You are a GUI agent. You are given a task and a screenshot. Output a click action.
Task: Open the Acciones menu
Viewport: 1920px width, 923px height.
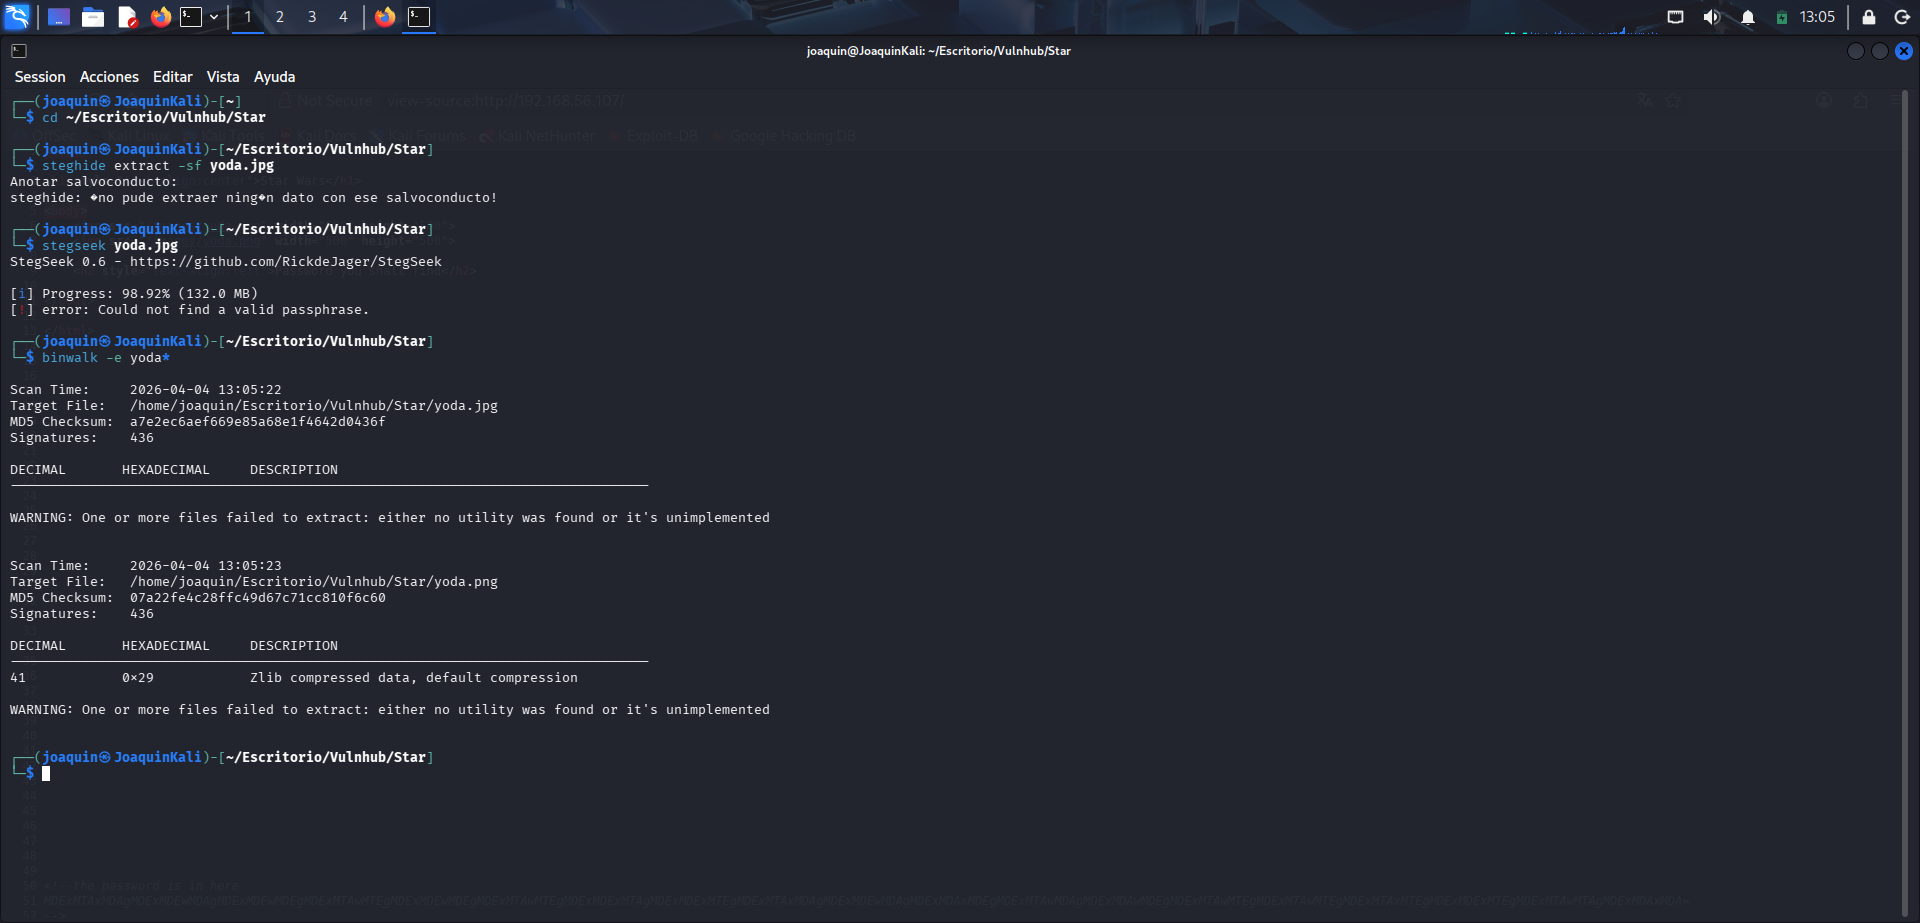pyautogui.click(x=109, y=77)
